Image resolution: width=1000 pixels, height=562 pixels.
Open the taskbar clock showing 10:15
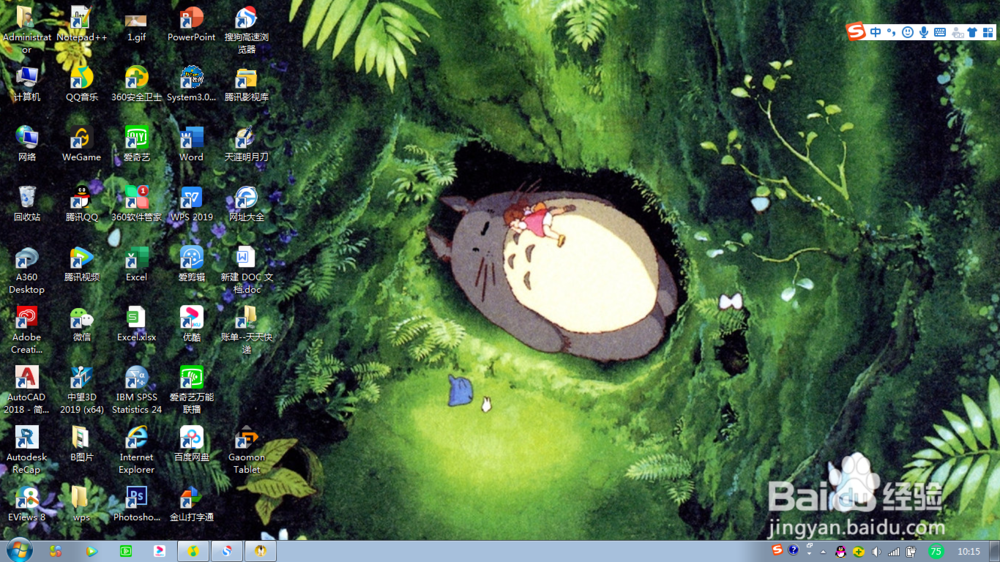[x=969, y=551]
